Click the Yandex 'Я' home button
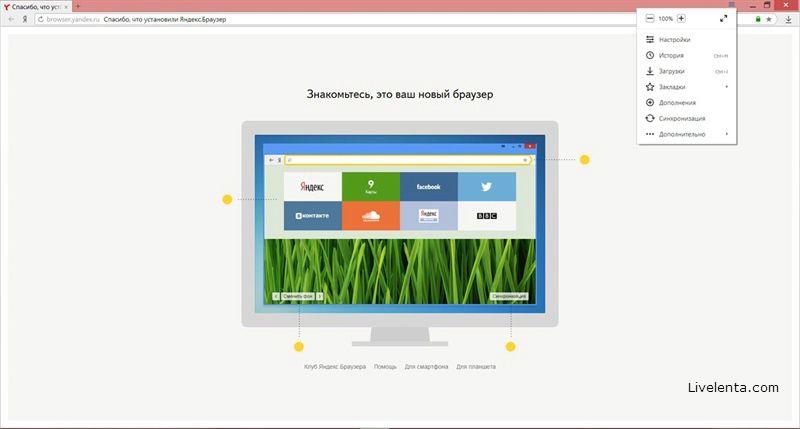Screen dimensions: 800x429 (x=24, y=19)
